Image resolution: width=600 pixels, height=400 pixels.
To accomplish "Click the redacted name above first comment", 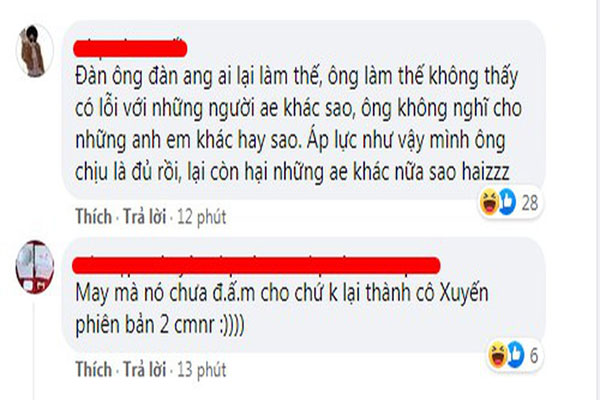I will [x=130, y=49].
